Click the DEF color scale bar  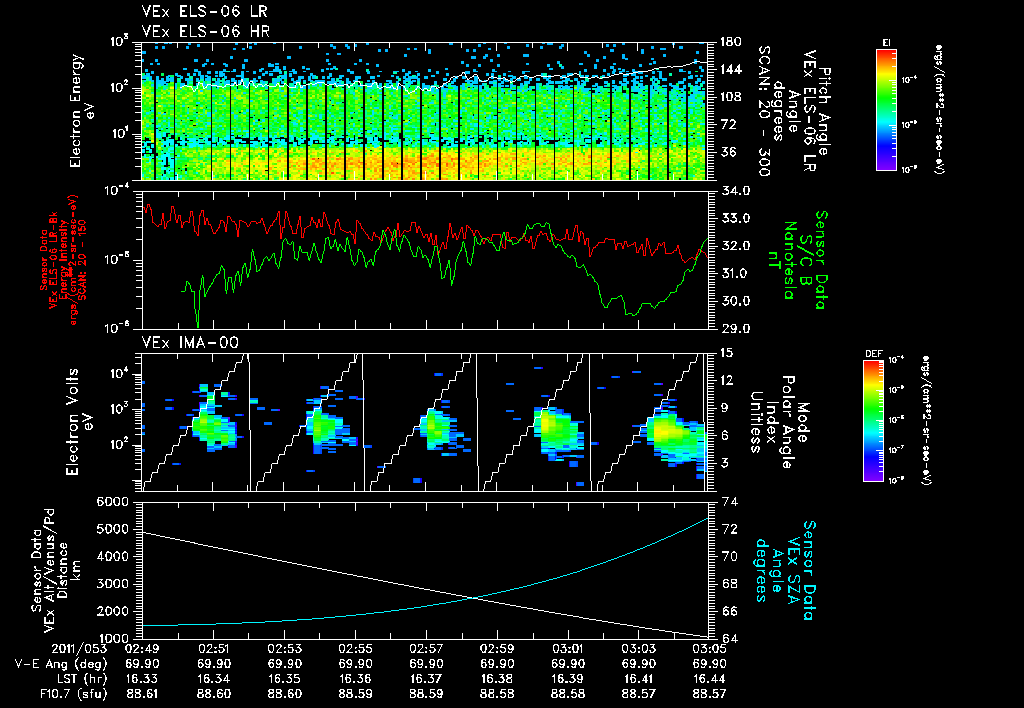tap(872, 419)
